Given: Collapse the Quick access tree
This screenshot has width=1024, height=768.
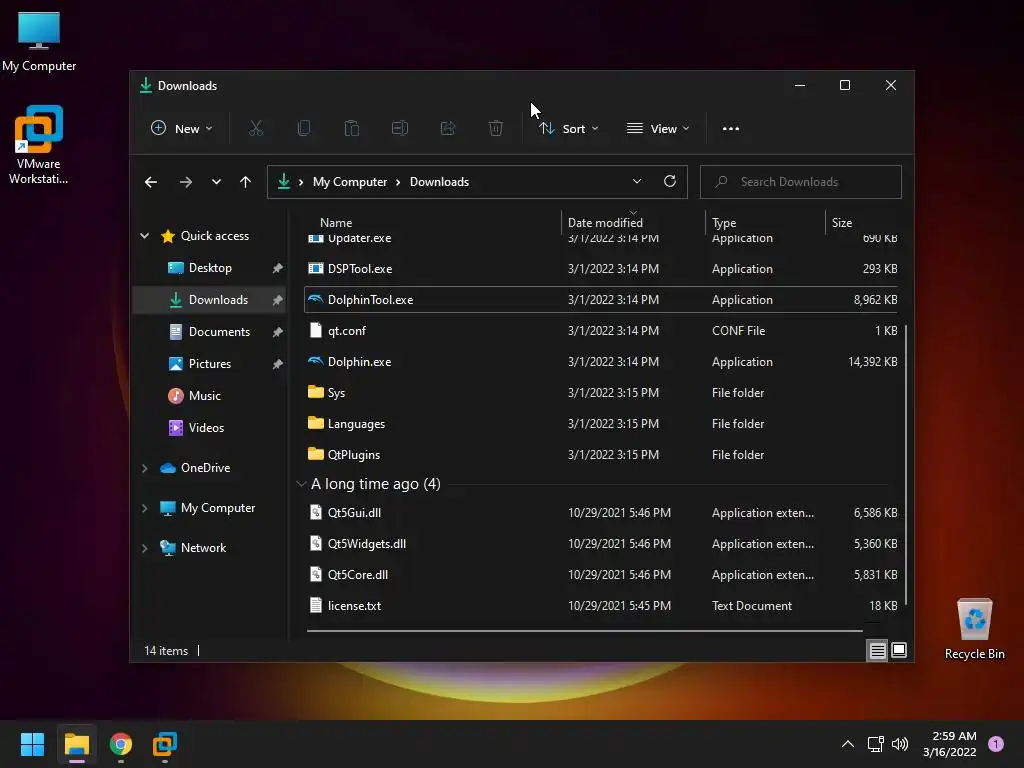Looking at the screenshot, I should (x=145, y=236).
